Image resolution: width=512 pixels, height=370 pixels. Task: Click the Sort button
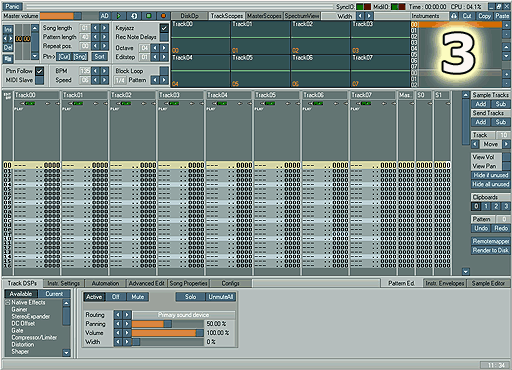pyautogui.click(x=100, y=57)
